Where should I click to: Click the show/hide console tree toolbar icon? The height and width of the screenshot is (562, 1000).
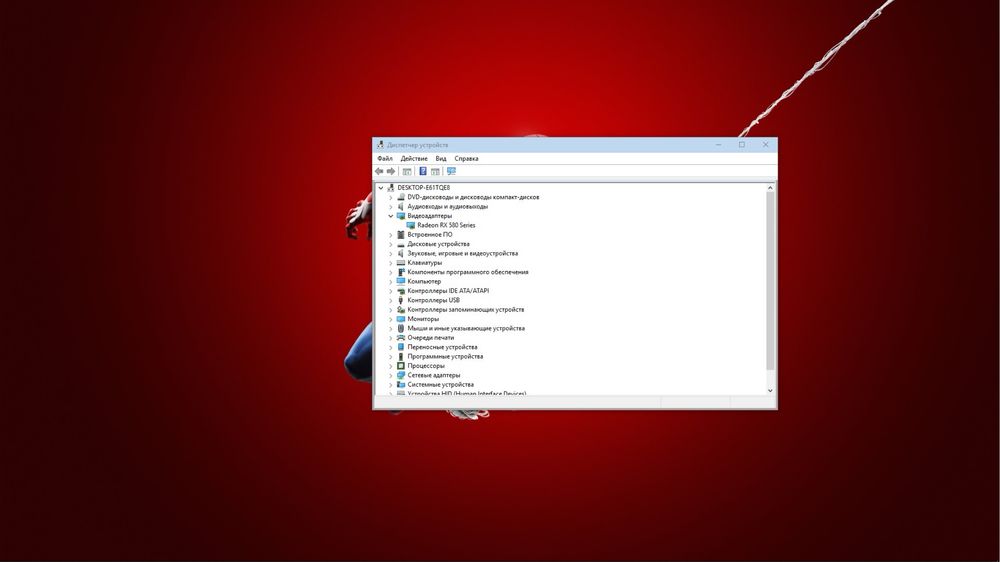(407, 171)
